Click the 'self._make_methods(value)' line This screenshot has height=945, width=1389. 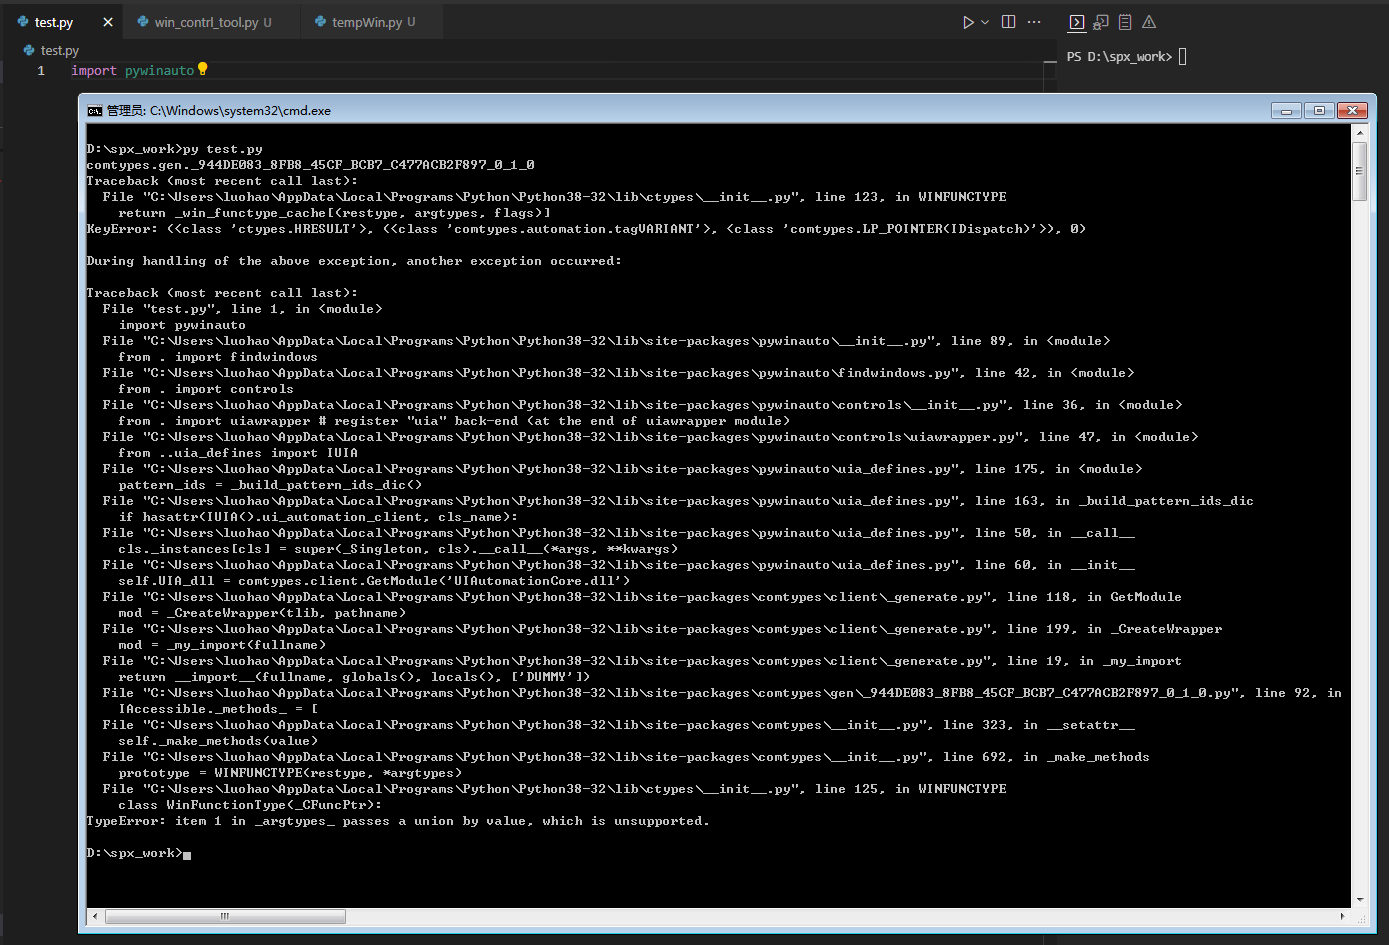tap(218, 741)
